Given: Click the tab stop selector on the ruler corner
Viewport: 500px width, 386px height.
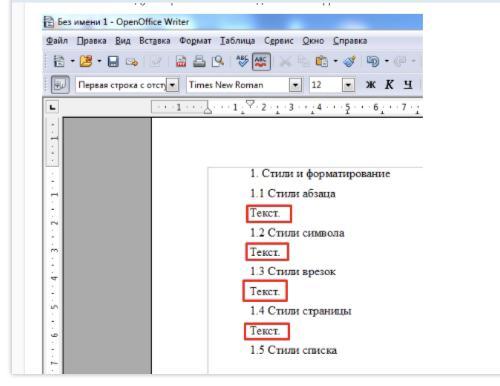Looking at the screenshot, I should click(x=52, y=107).
